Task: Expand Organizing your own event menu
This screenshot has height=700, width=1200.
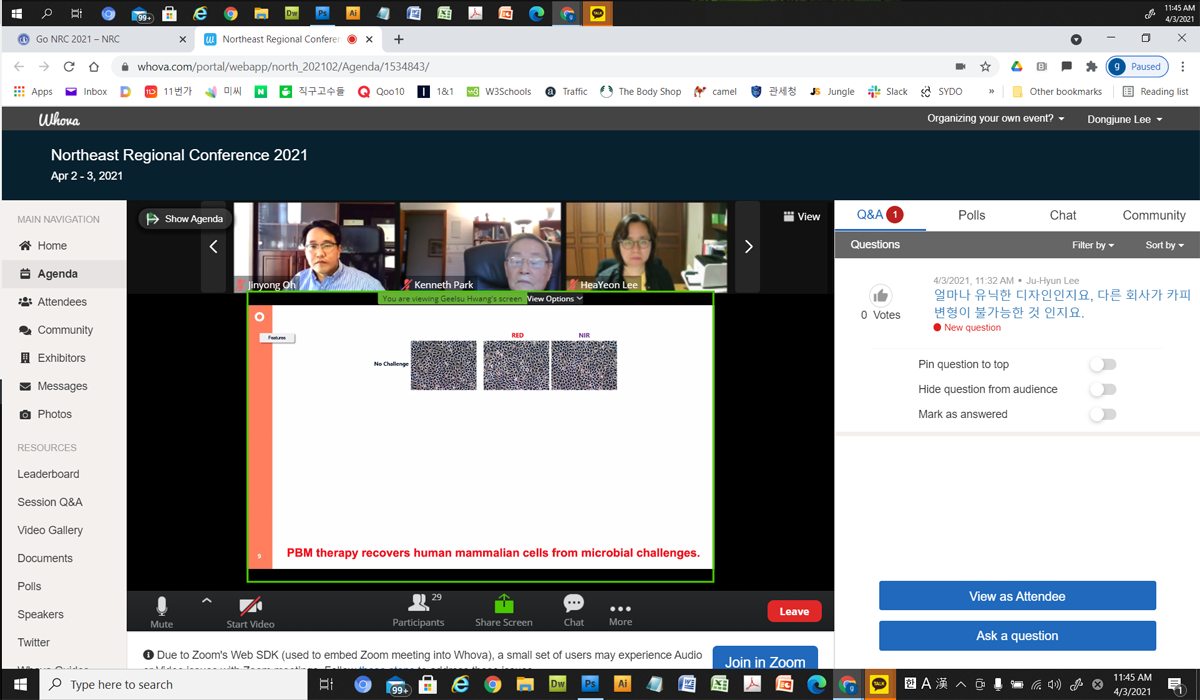Action: click(996, 119)
